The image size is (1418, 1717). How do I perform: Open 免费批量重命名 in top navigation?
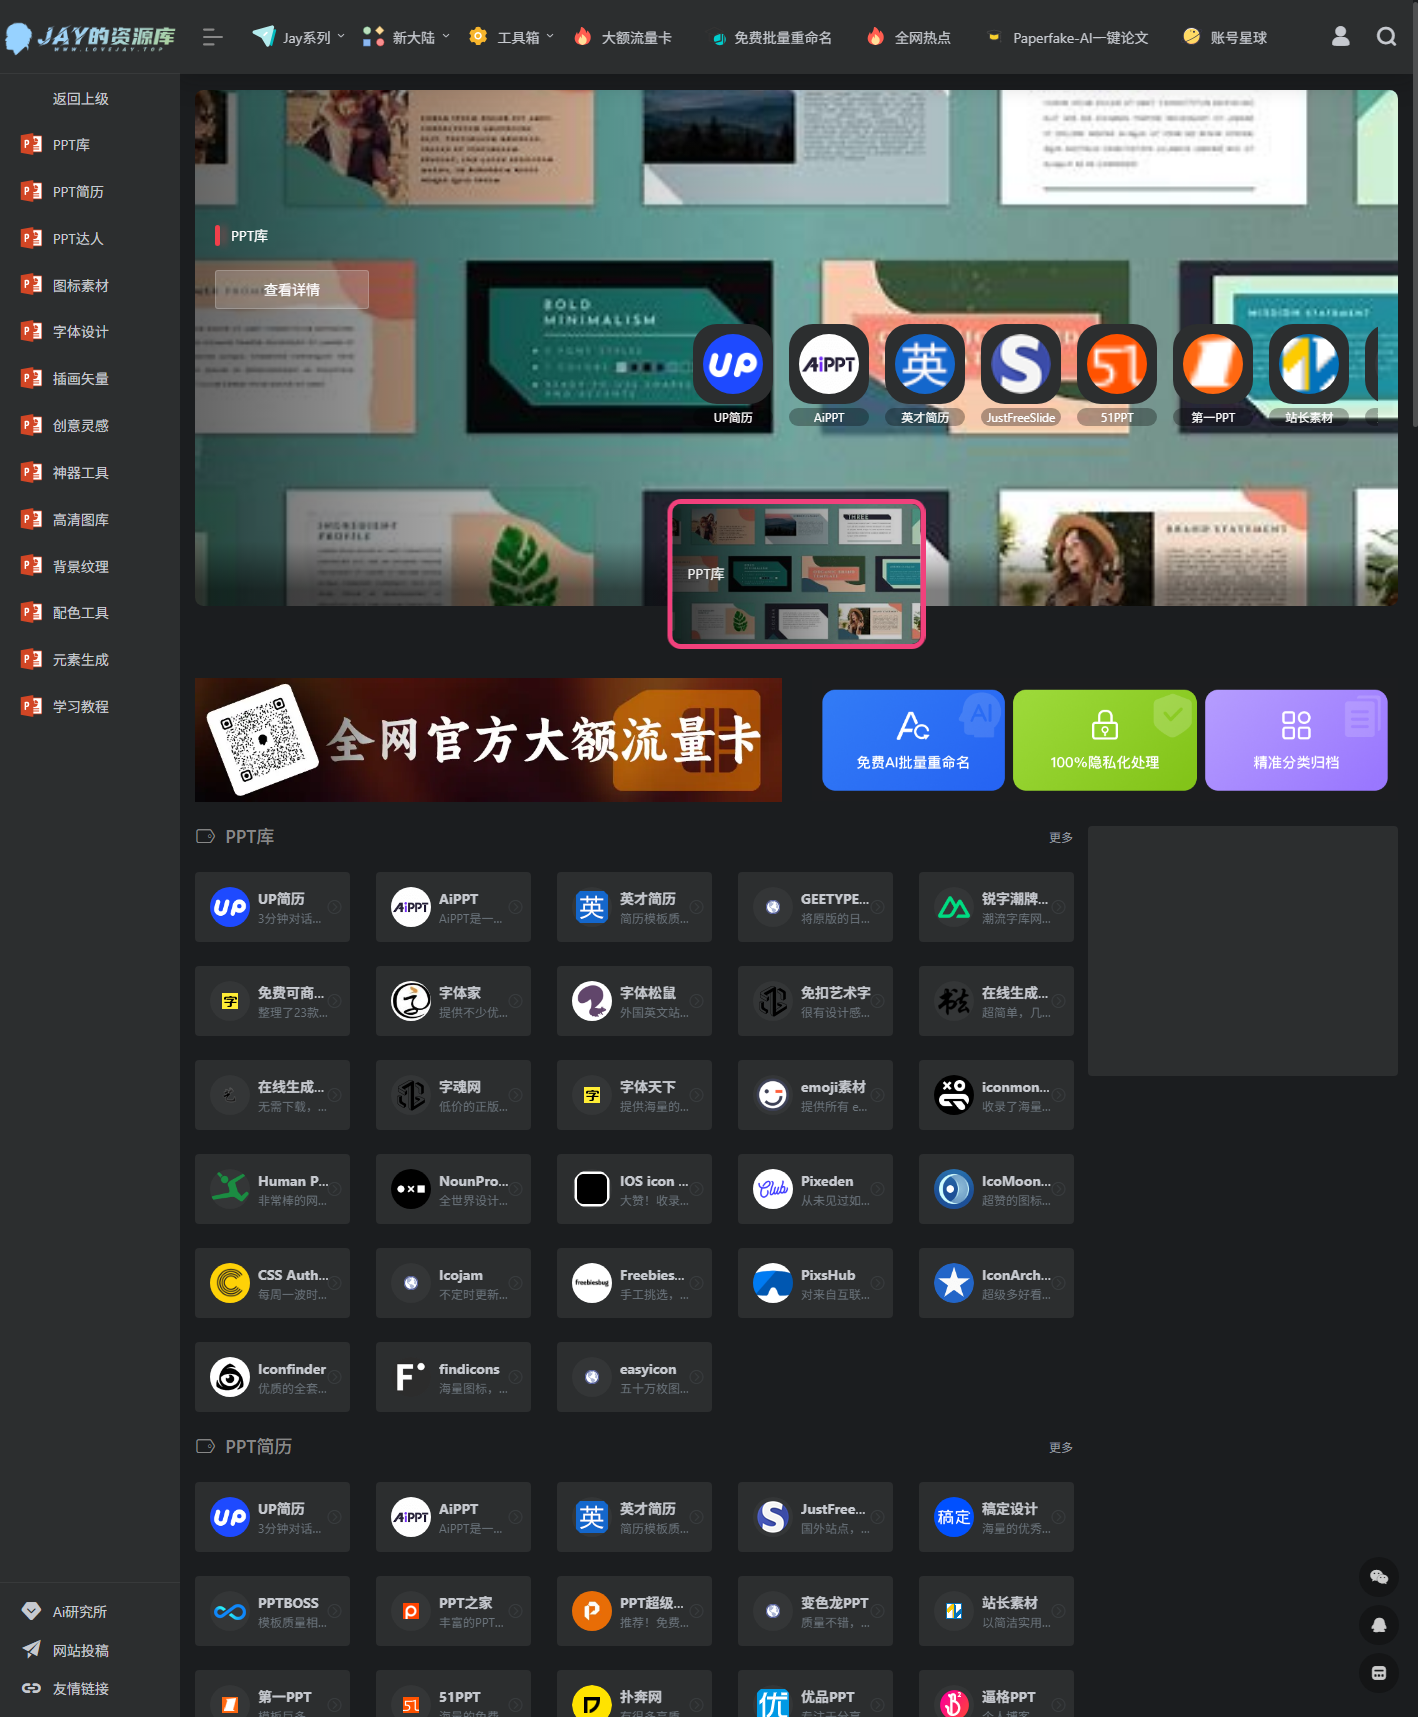pos(771,37)
